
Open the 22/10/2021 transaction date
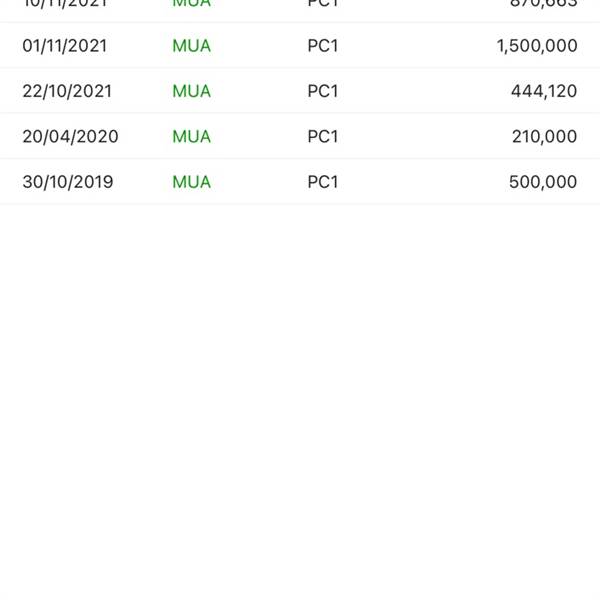tap(67, 91)
